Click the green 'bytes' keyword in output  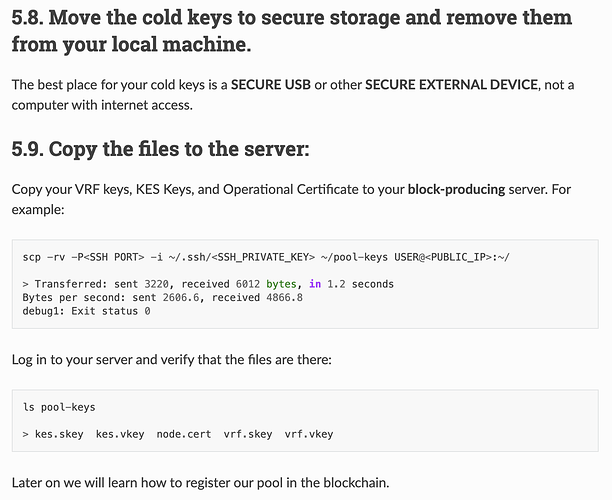pos(281,284)
